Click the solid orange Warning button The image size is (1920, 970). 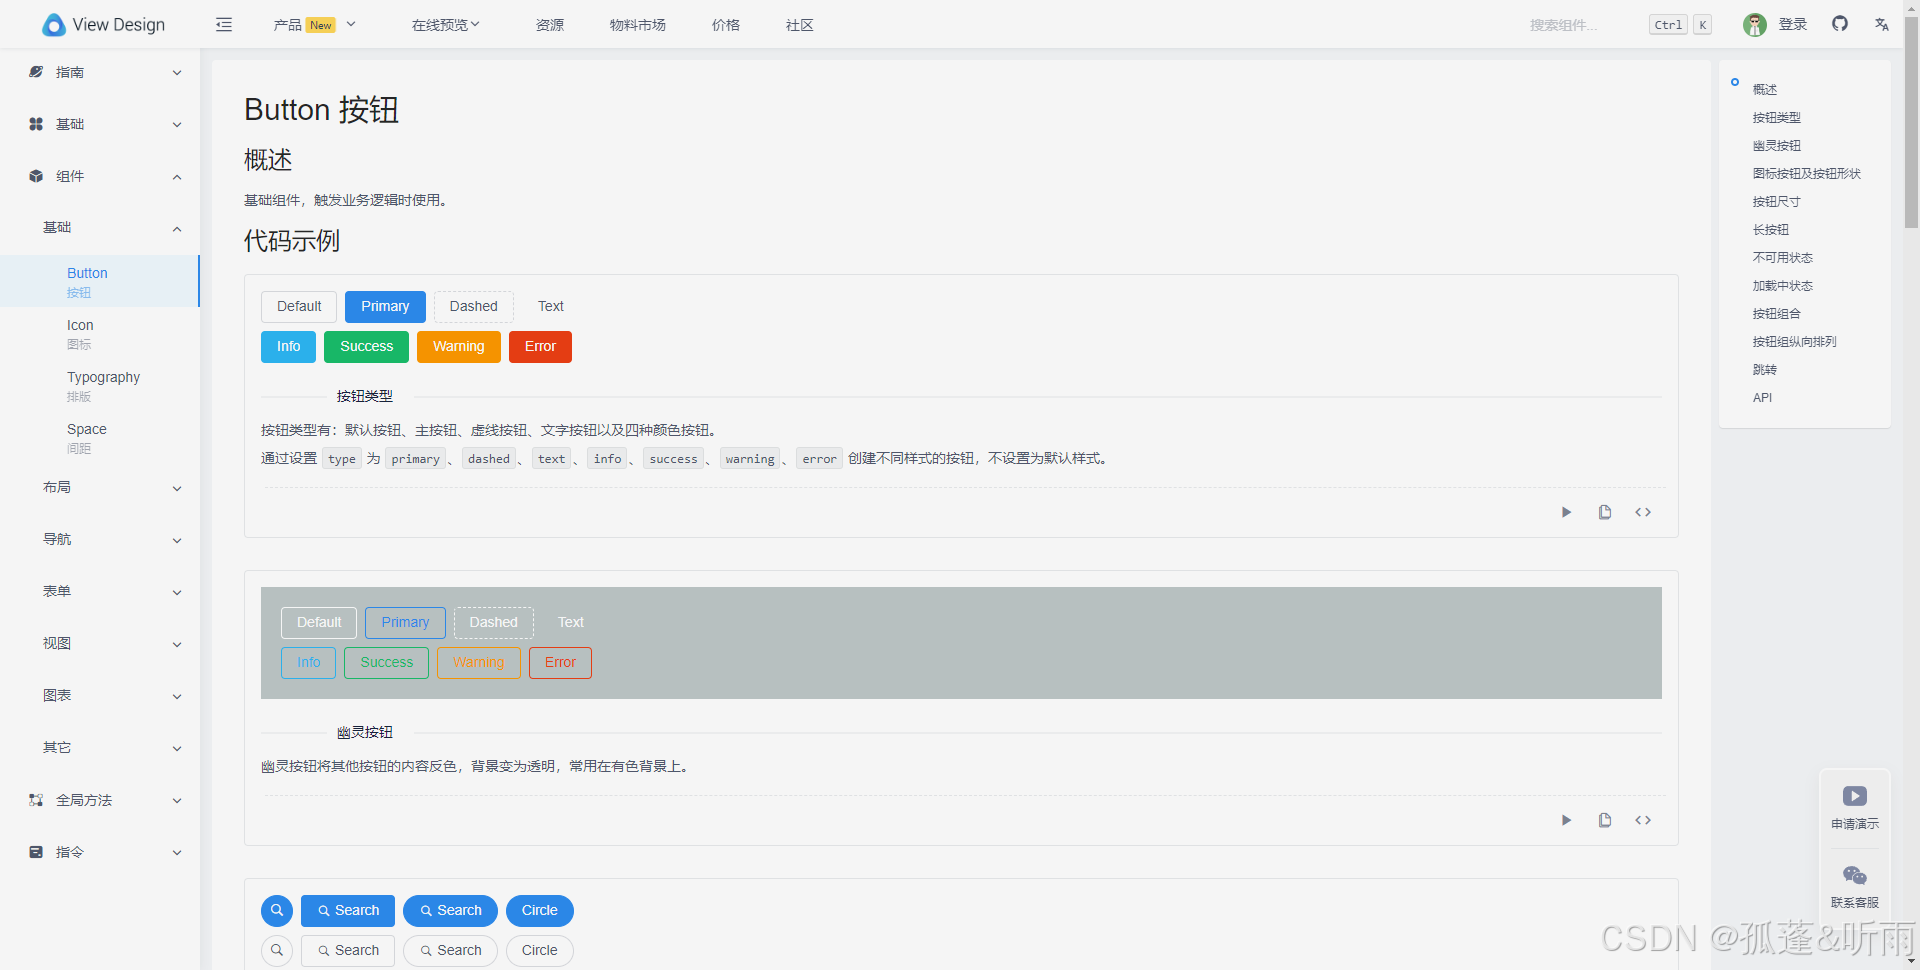(x=459, y=347)
